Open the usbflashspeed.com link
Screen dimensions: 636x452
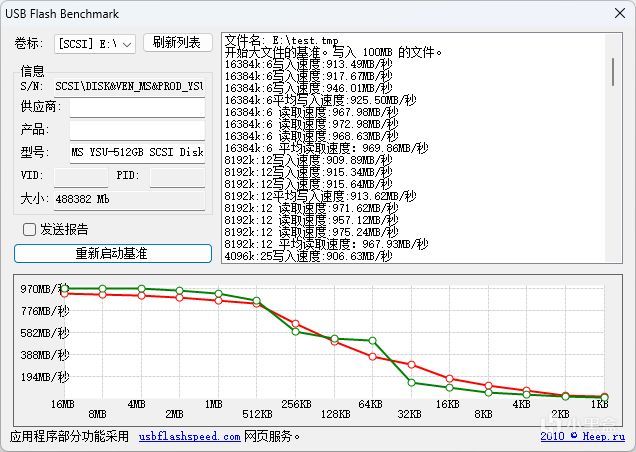pos(189,437)
